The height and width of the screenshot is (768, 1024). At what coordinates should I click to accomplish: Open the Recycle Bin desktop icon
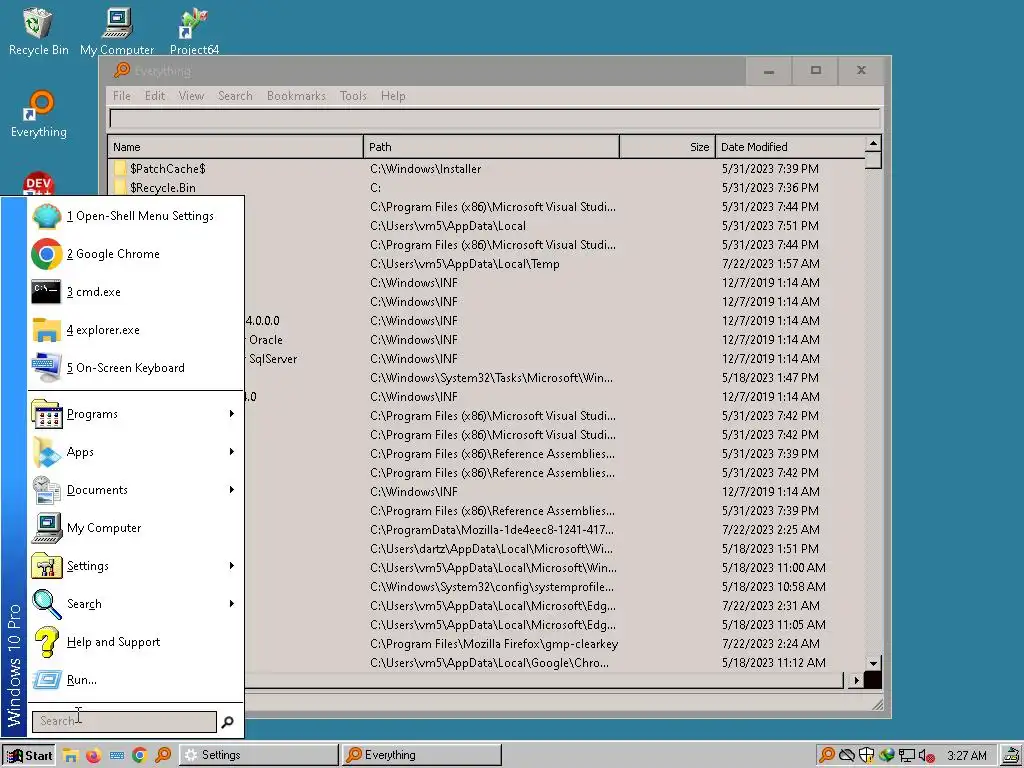[39, 31]
